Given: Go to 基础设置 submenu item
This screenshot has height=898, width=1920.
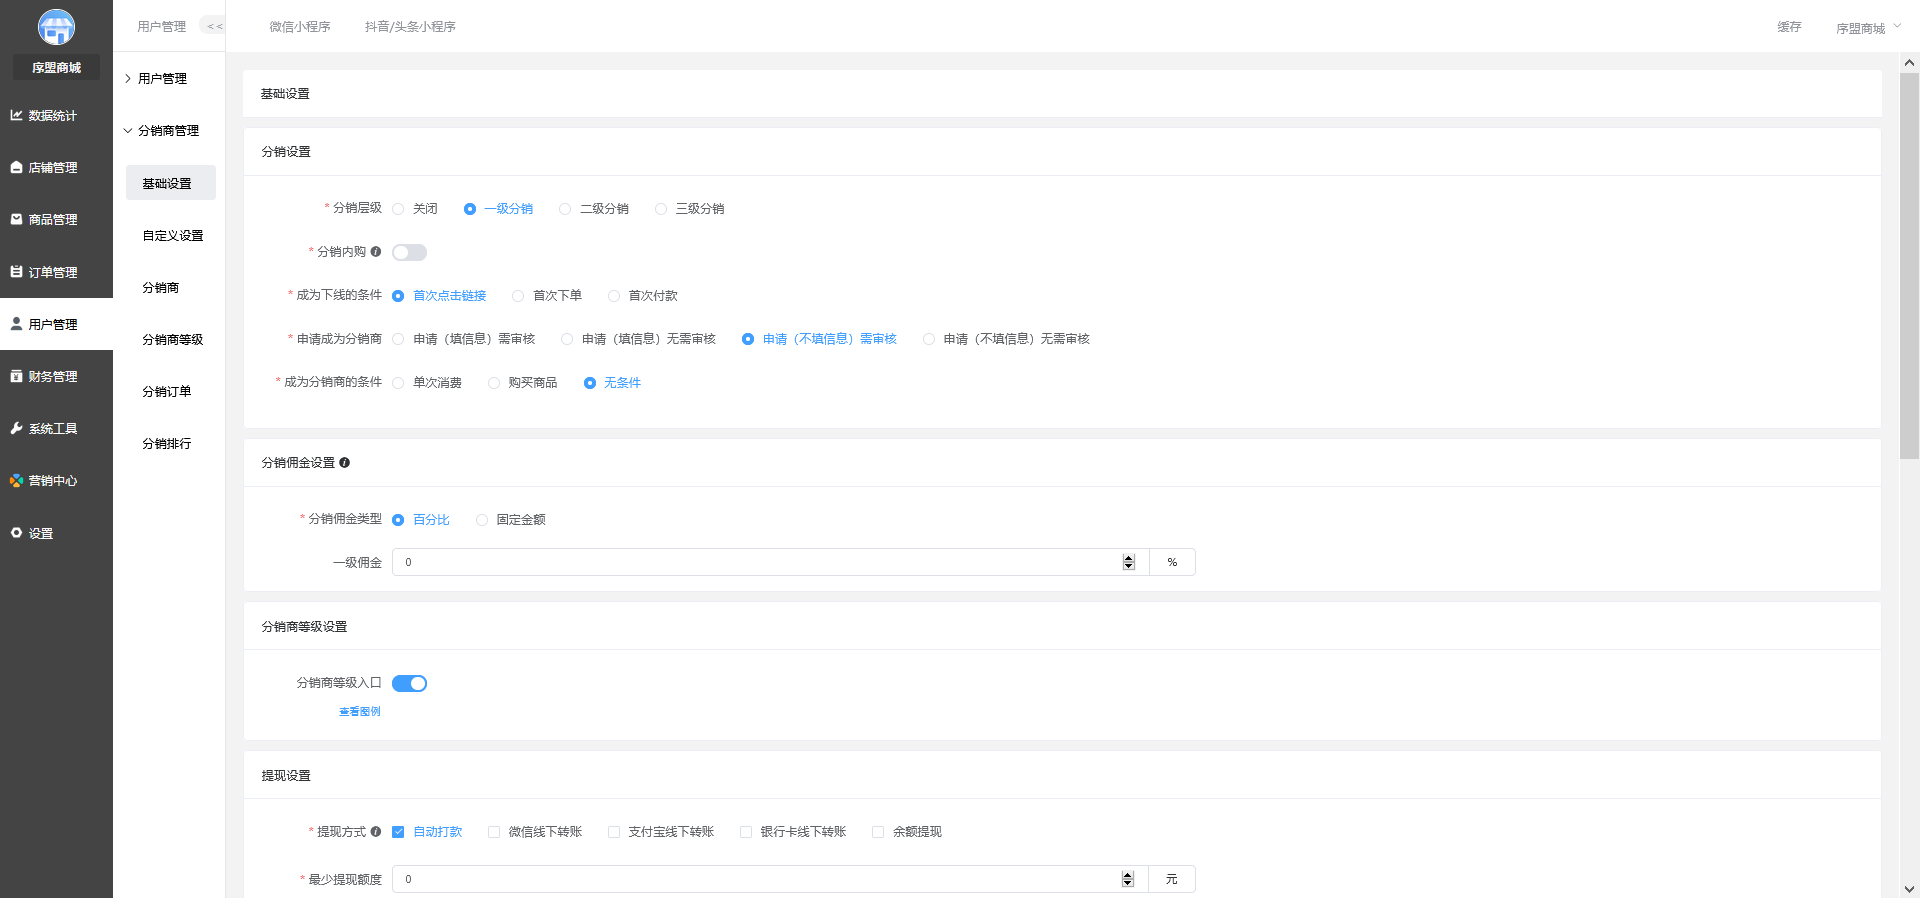Looking at the screenshot, I should [x=171, y=183].
